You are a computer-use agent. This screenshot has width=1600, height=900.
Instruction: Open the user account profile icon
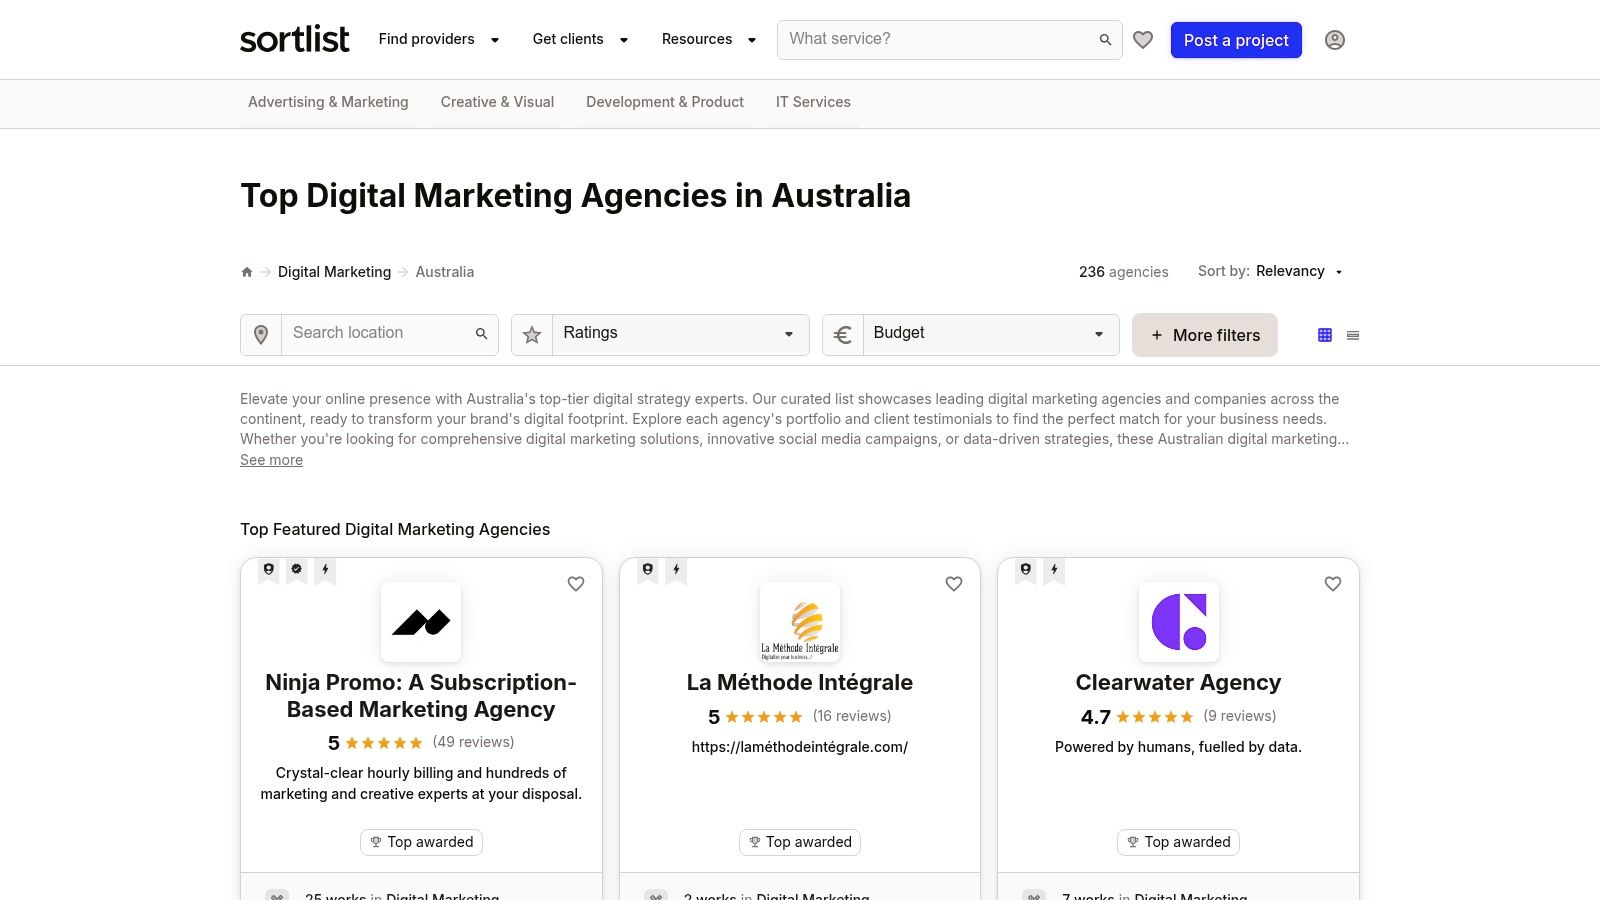tap(1334, 40)
